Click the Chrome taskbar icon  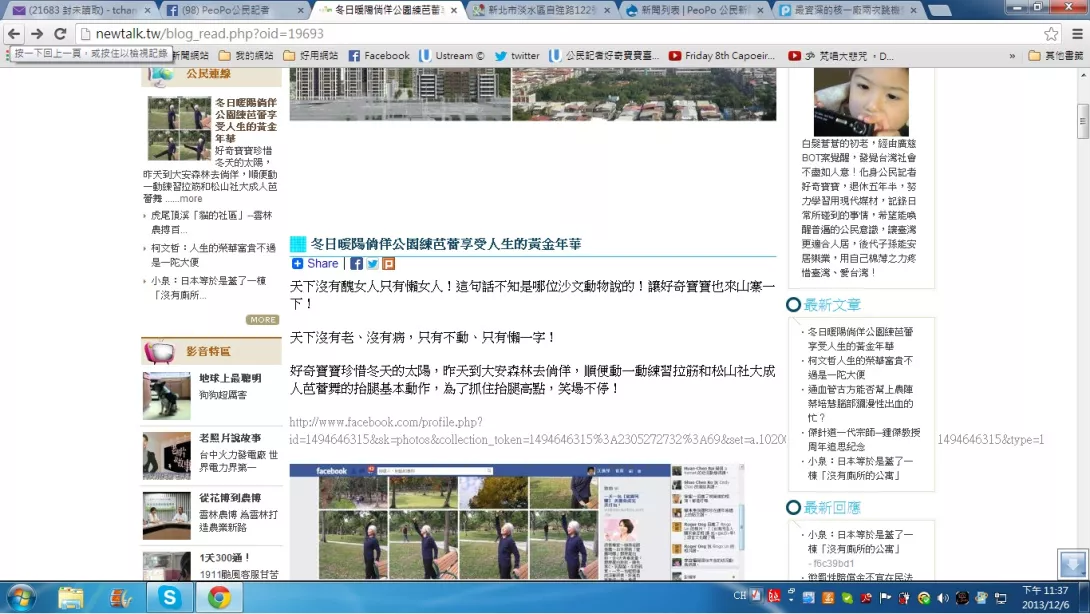pyautogui.click(x=219, y=597)
